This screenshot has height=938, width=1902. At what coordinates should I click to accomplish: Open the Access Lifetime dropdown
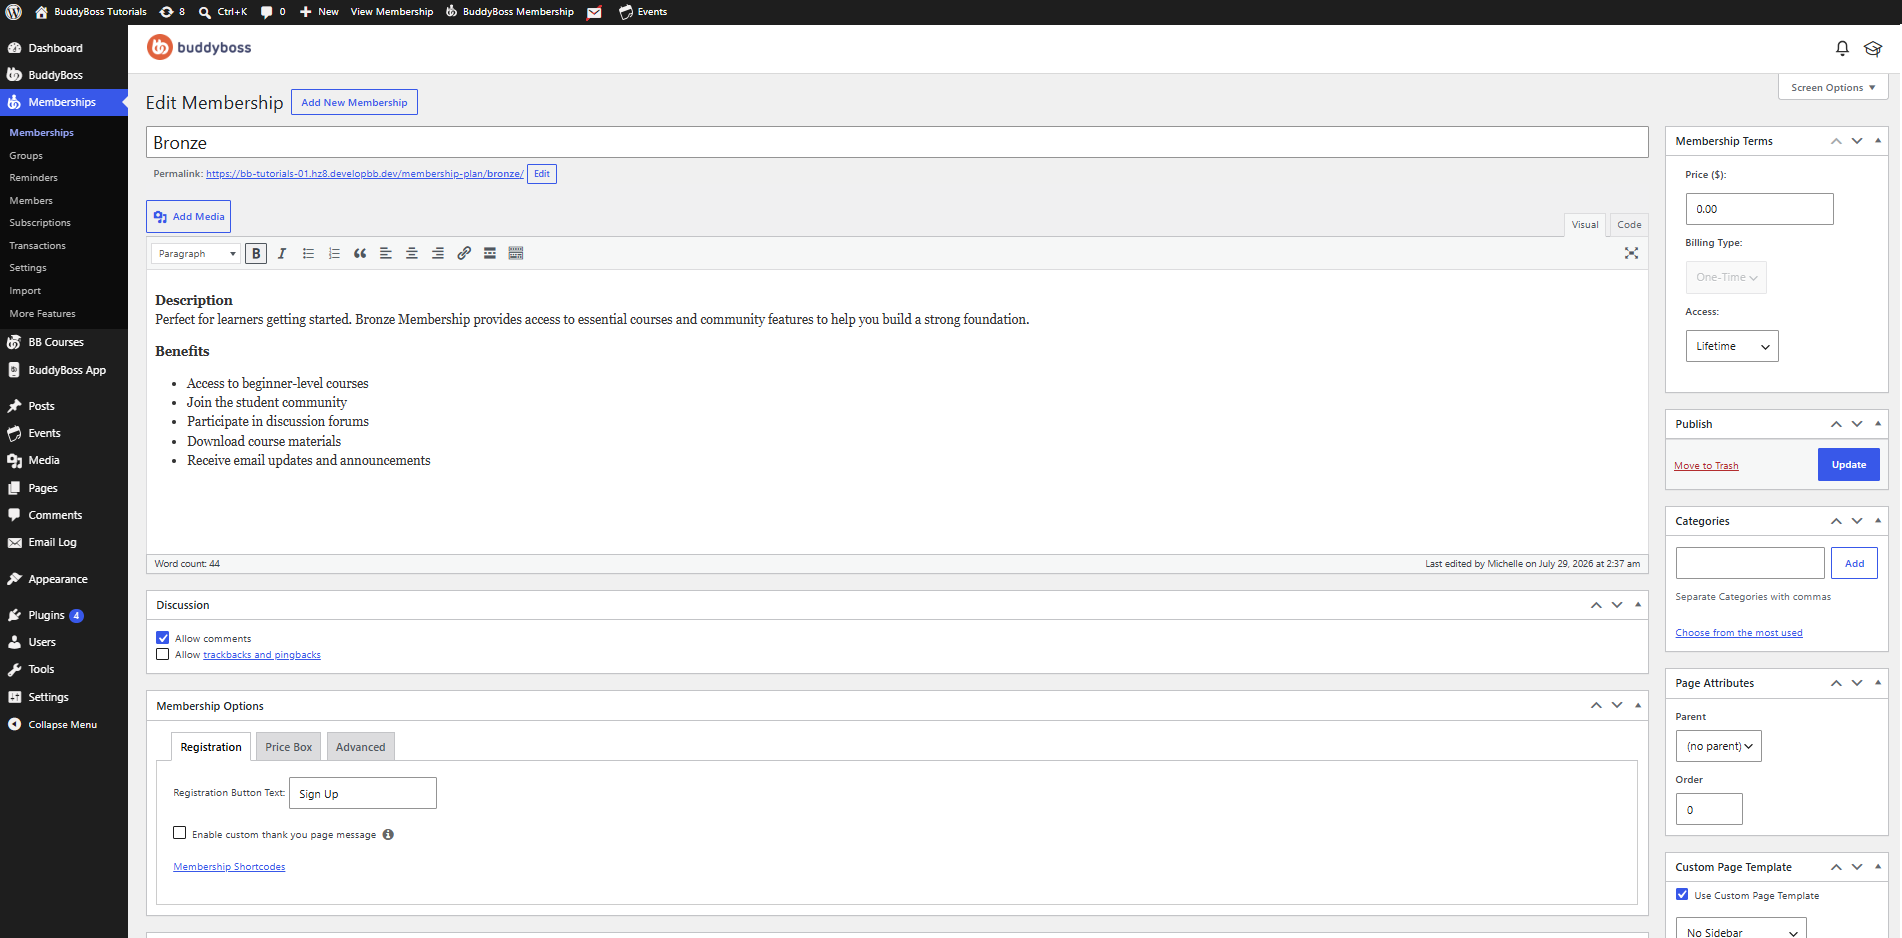(x=1732, y=346)
